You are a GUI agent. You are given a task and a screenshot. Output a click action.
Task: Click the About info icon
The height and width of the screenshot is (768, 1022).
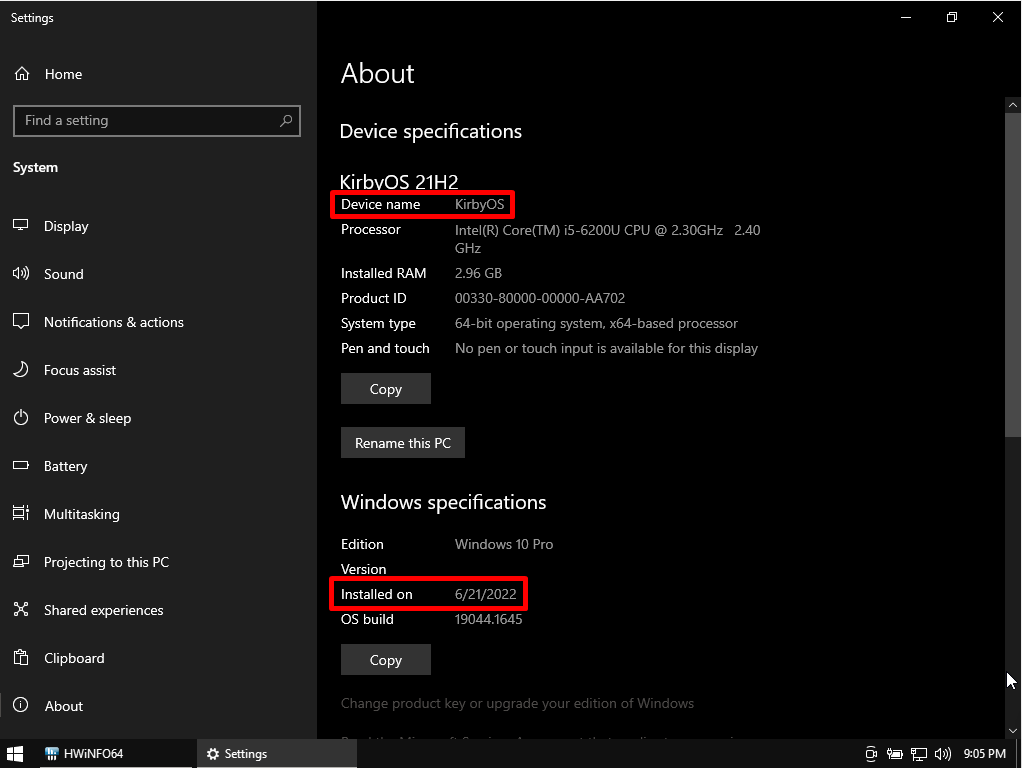[21, 705]
